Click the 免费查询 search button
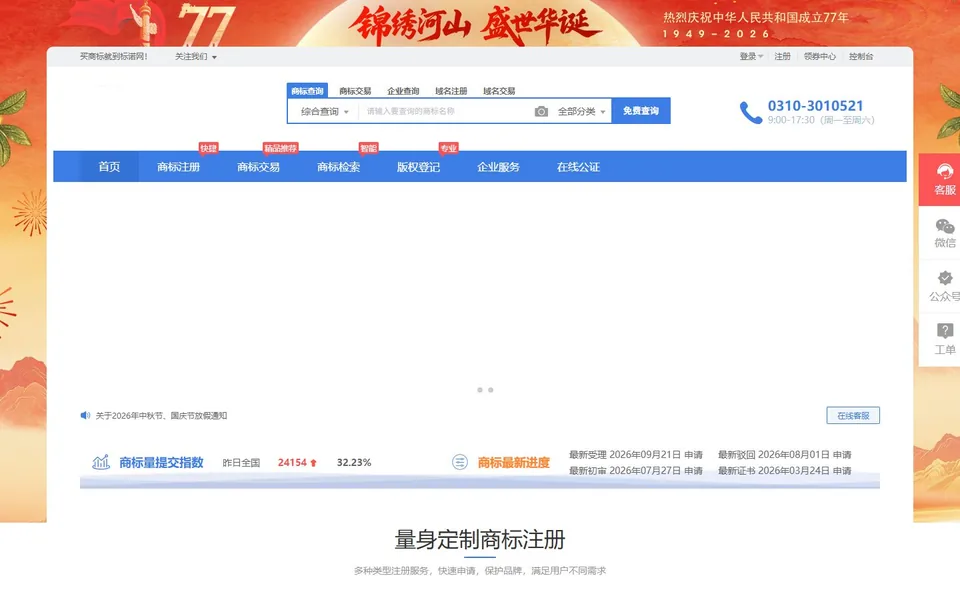 pos(641,111)
